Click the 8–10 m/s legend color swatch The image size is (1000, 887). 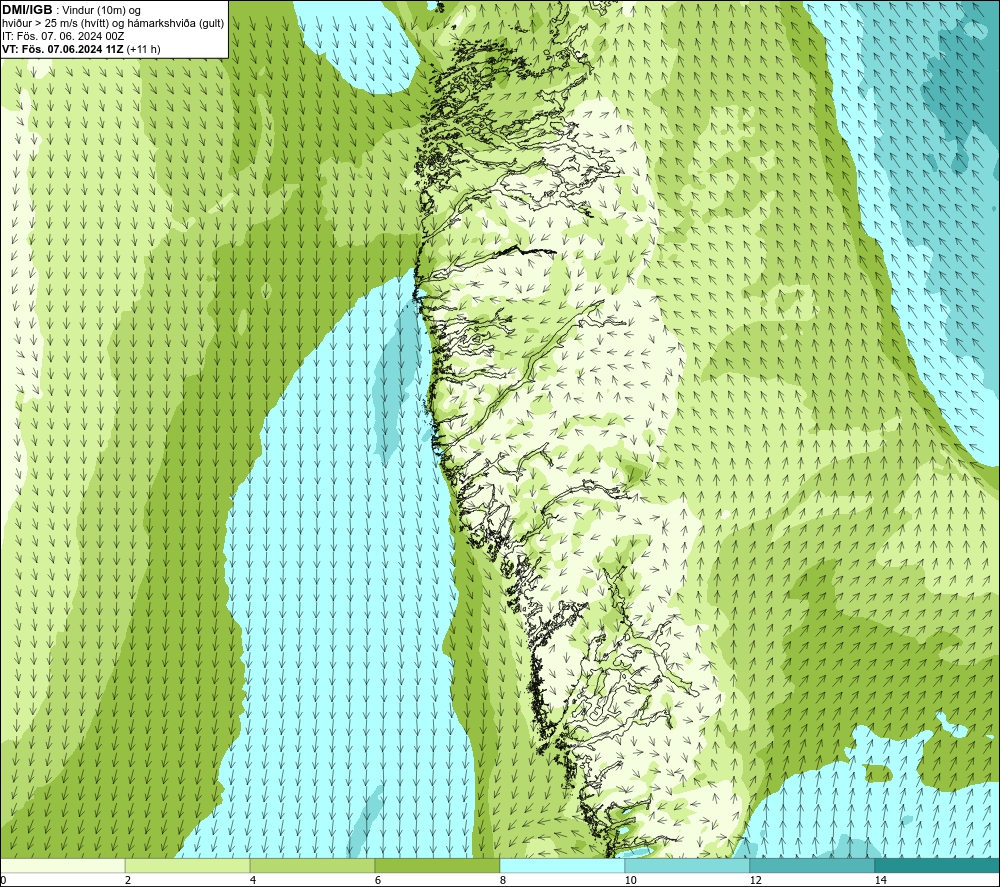(x=562, y=866)
